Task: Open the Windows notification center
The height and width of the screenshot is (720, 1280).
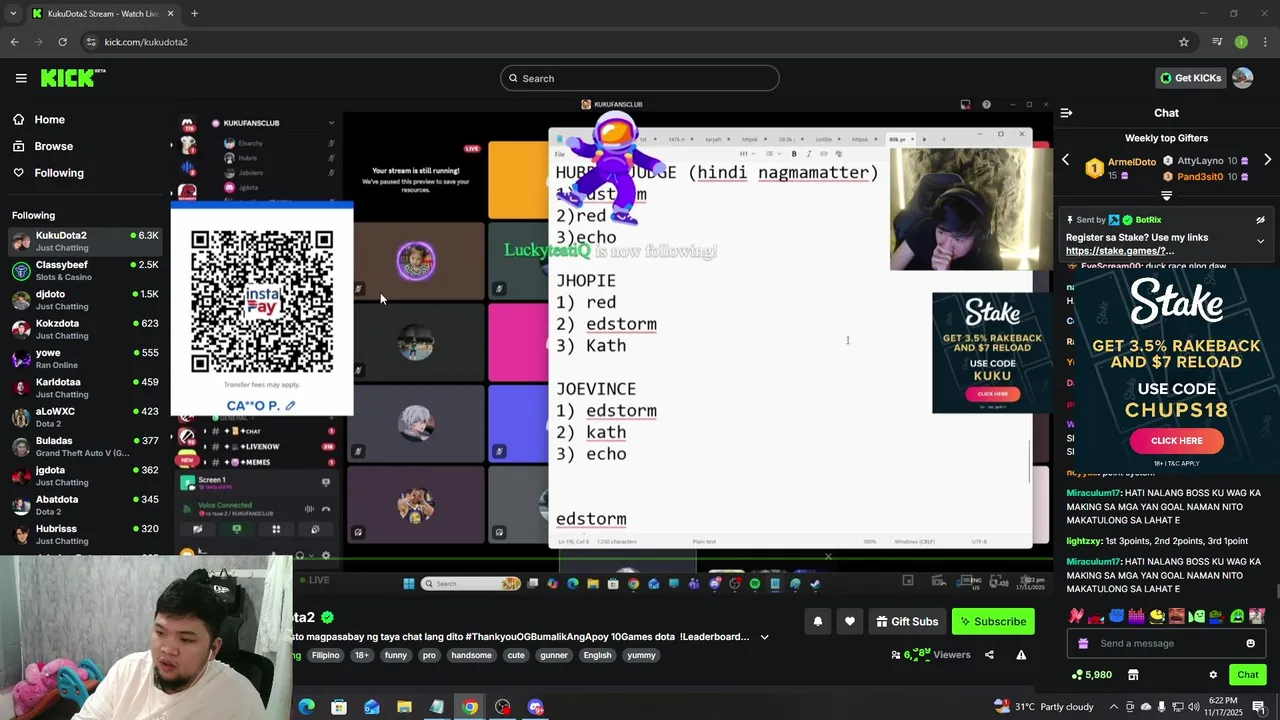Action: pyautogui.click(x=1259, y=707)
